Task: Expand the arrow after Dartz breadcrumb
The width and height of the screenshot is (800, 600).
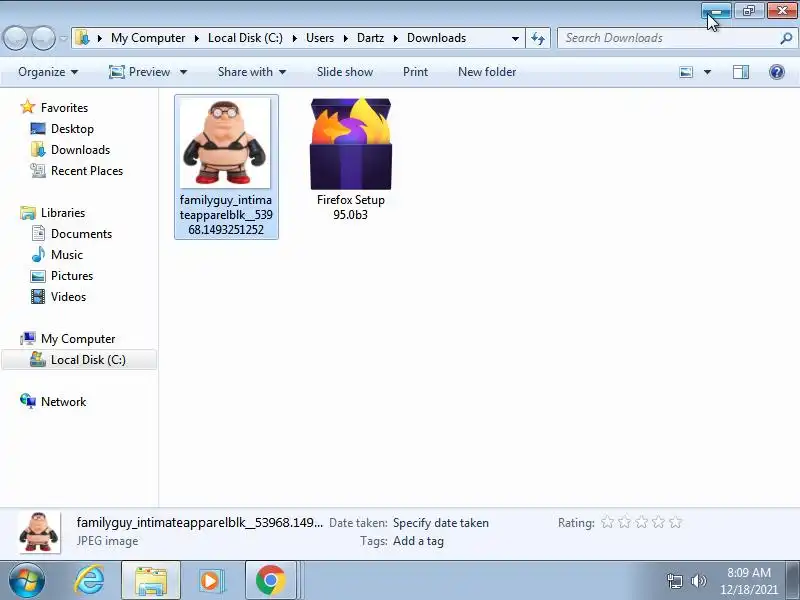Action: click(x=395, y=38)
